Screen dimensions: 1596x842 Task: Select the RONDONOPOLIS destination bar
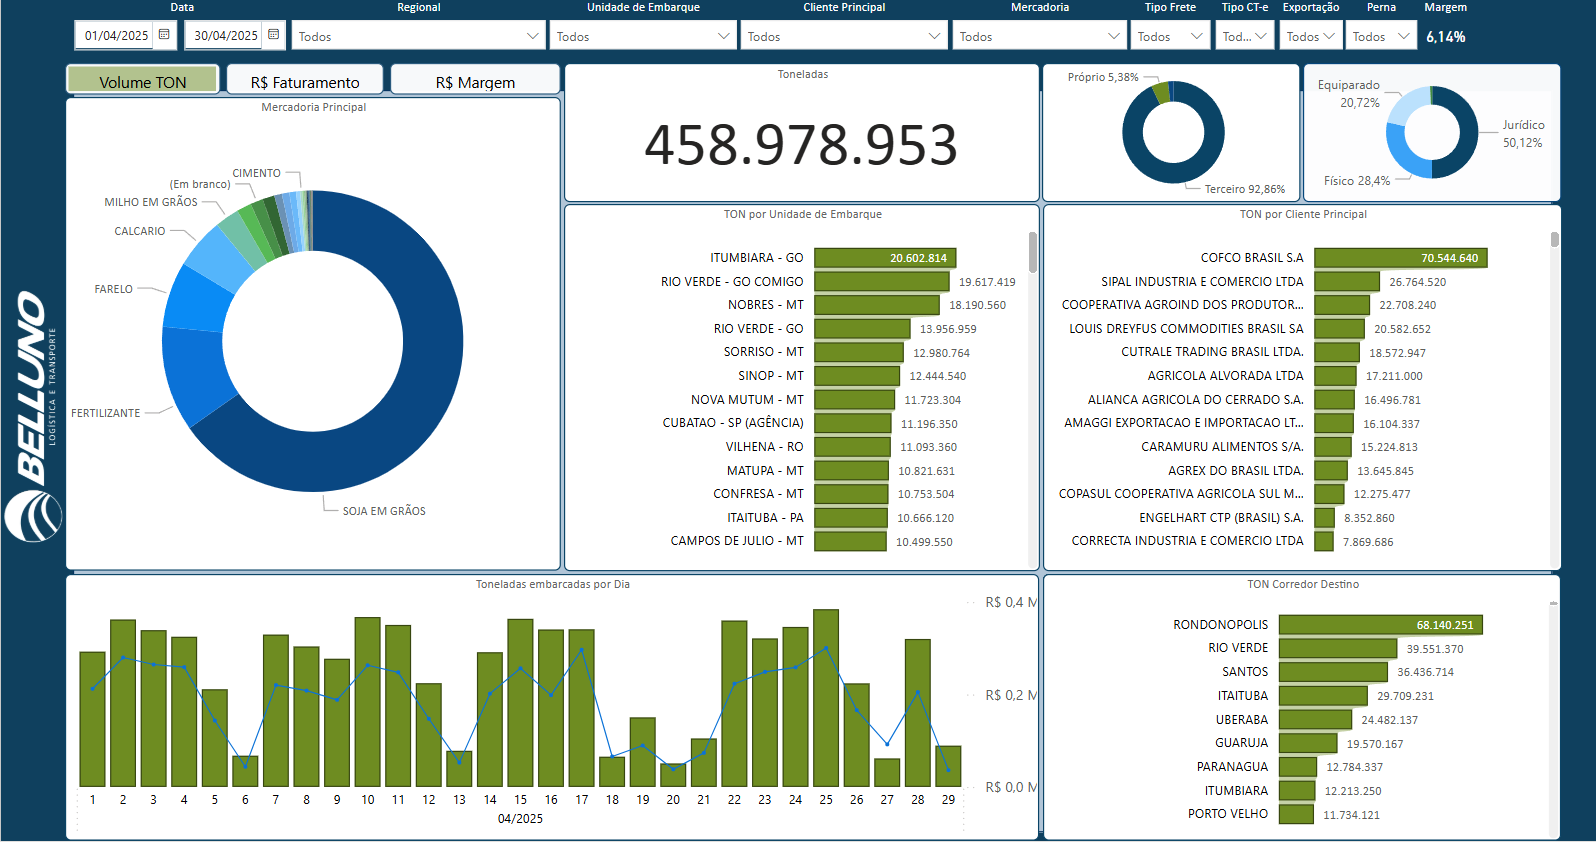[x=1381, y=625]
